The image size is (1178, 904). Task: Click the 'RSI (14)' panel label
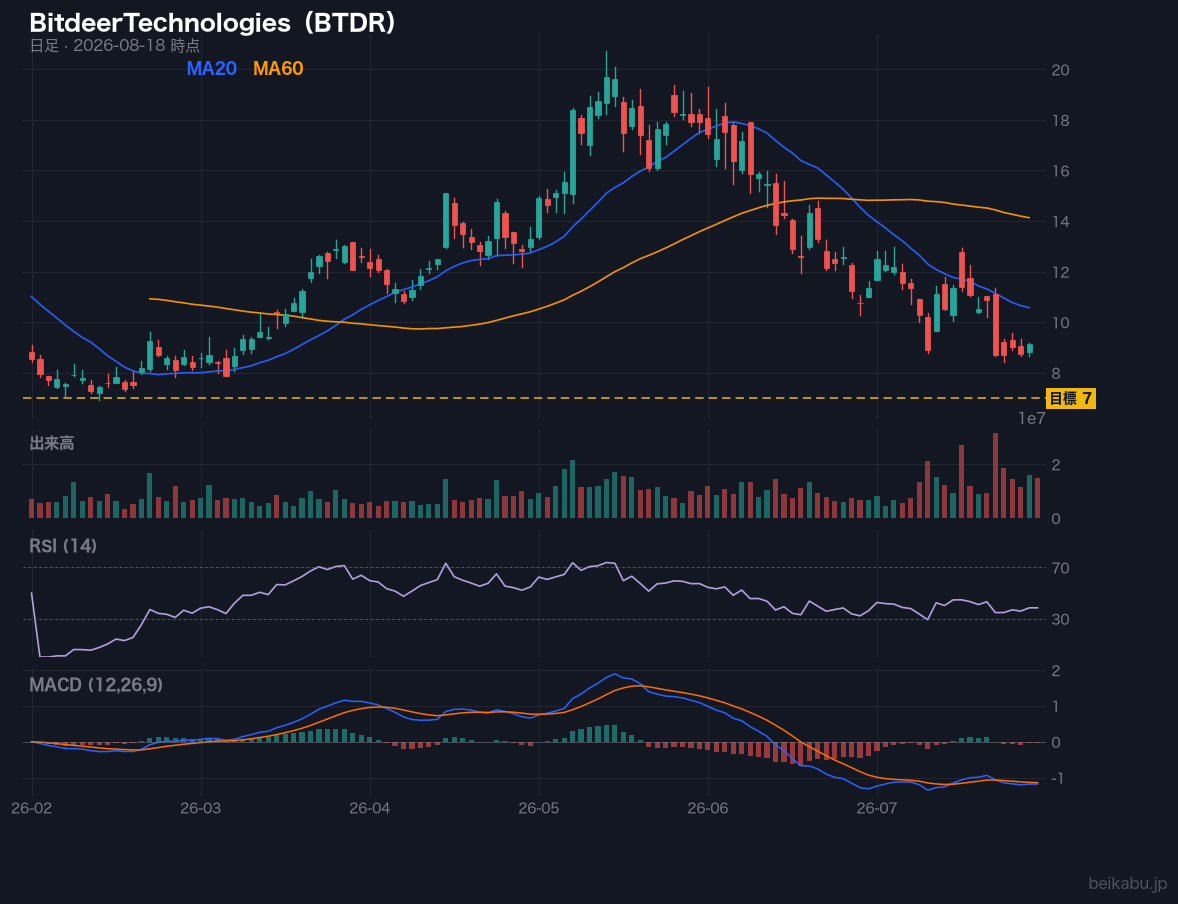63,546
